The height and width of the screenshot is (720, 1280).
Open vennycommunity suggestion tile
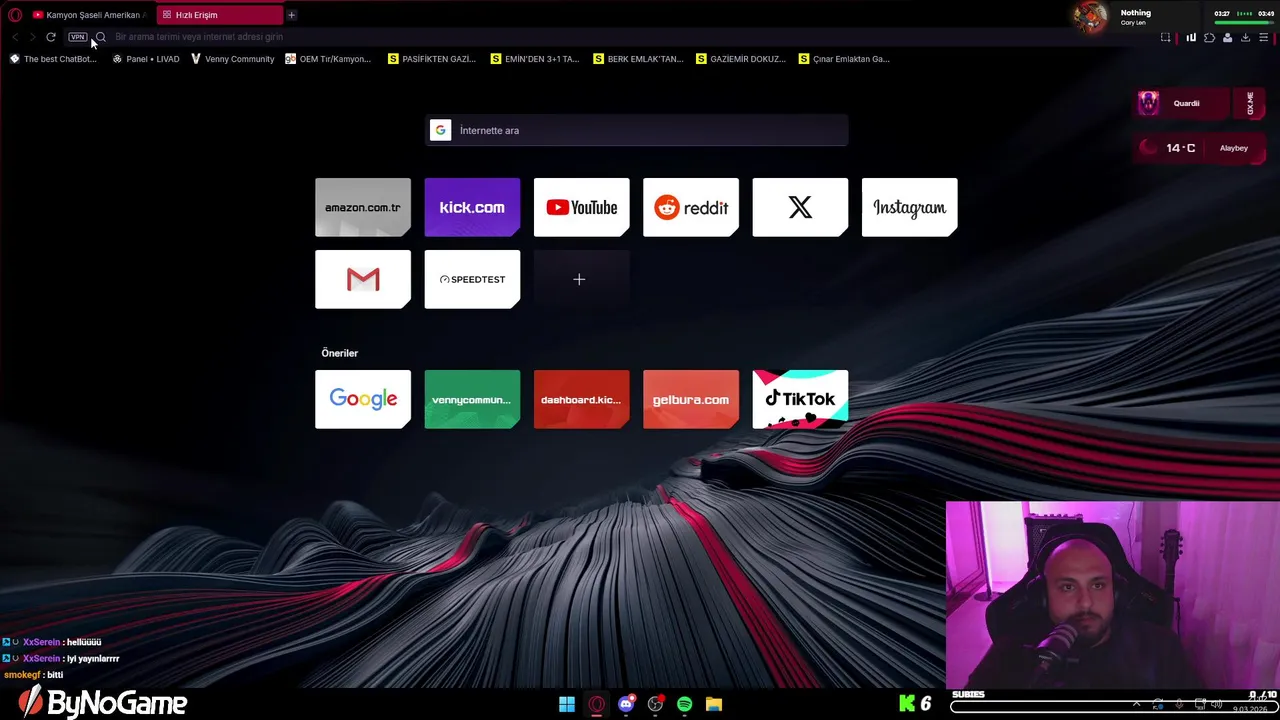tap(472, 399)
